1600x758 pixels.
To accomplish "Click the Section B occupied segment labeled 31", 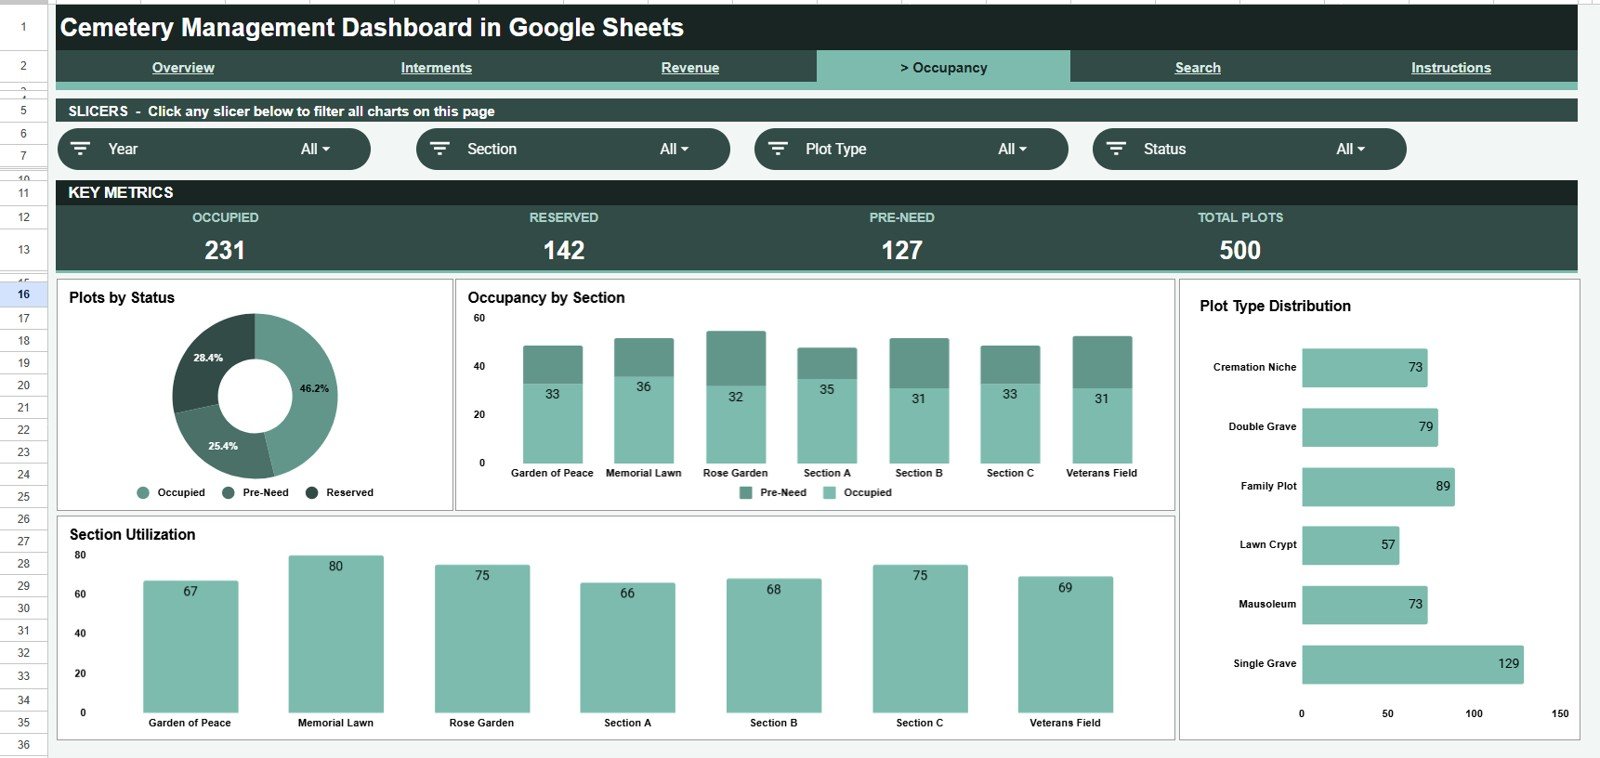I will [919, 426].
